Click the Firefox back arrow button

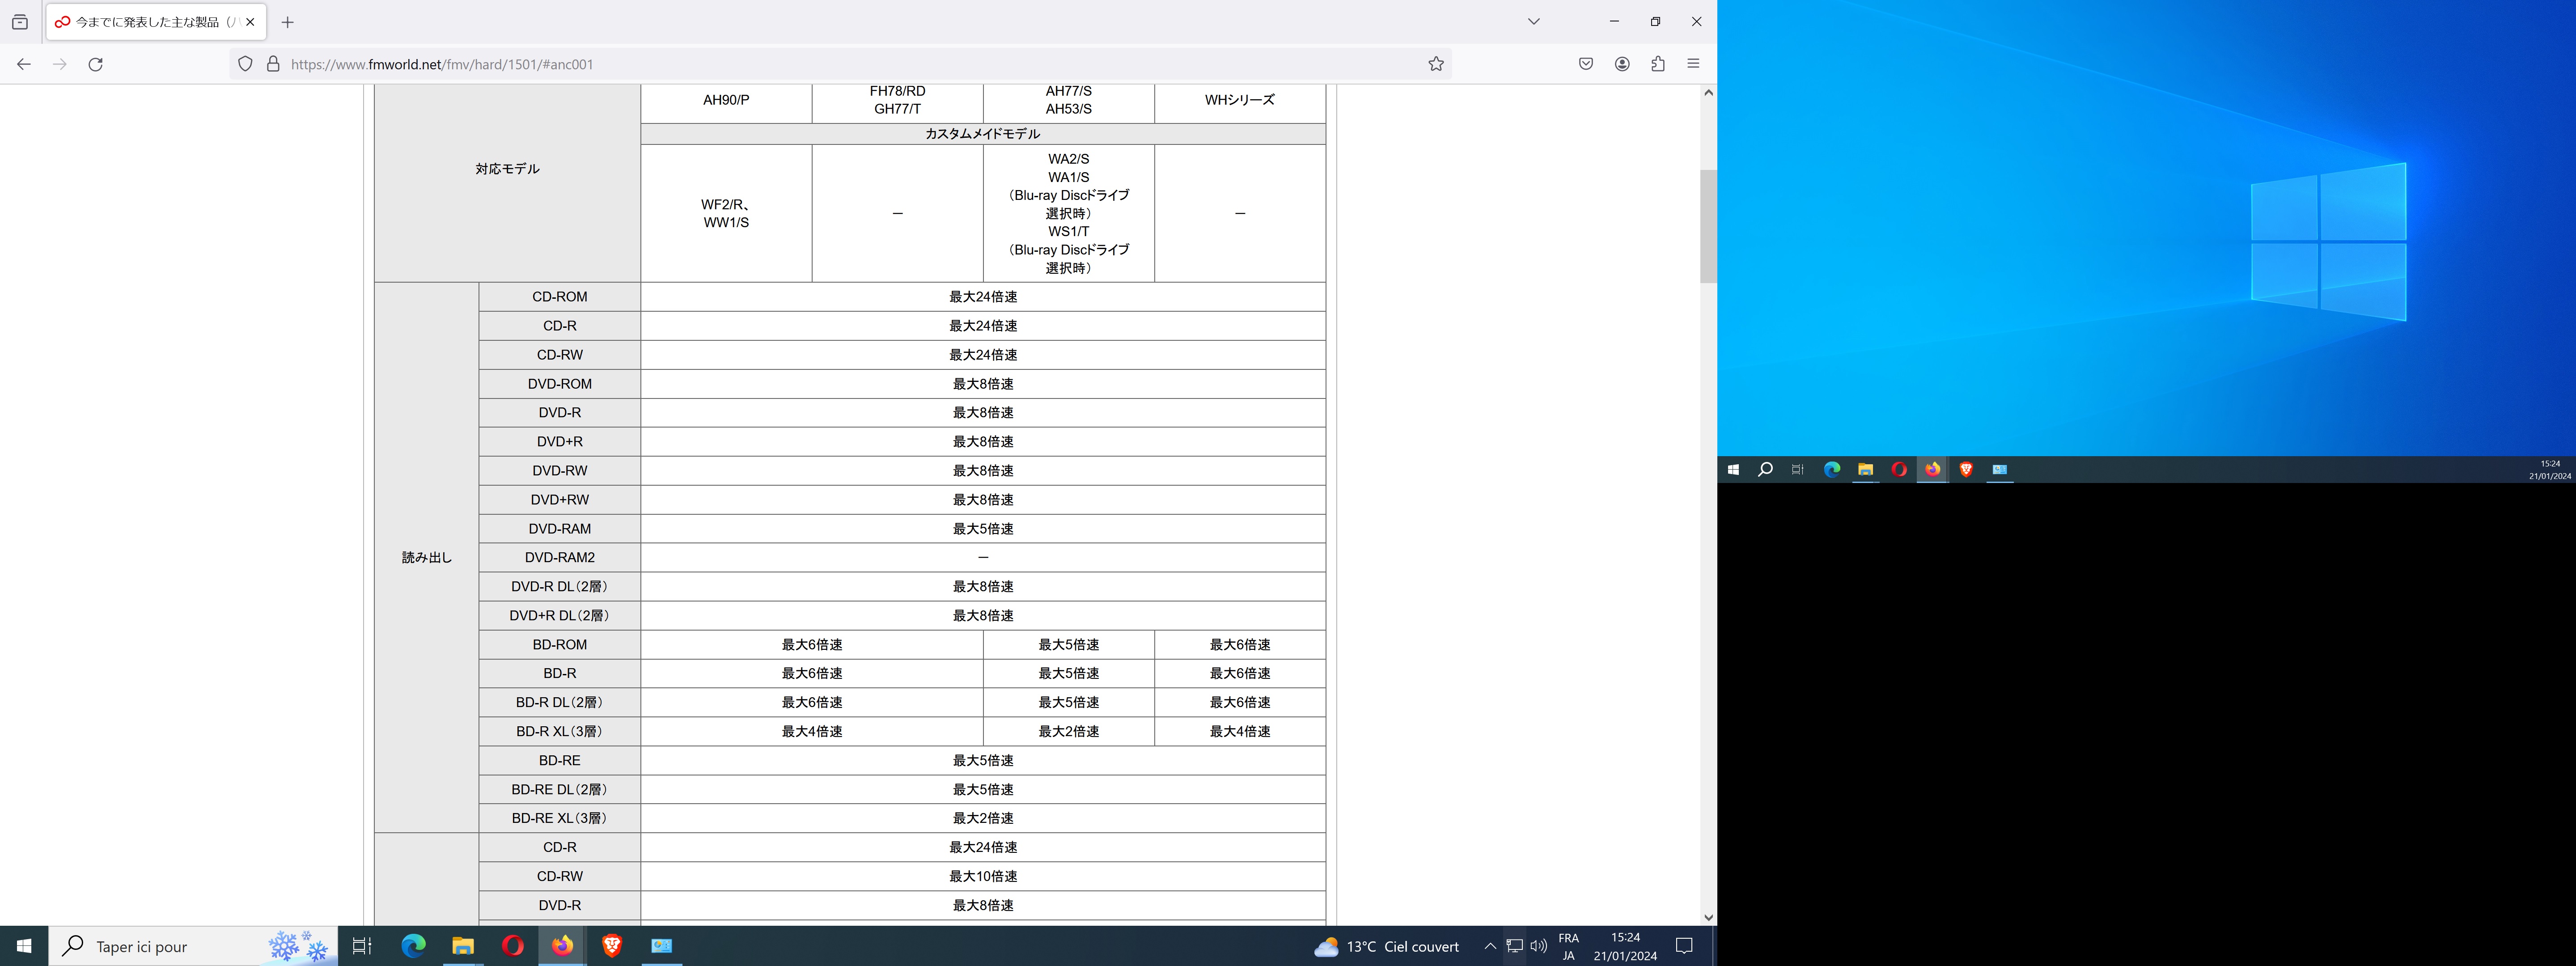tap(24, 64)
